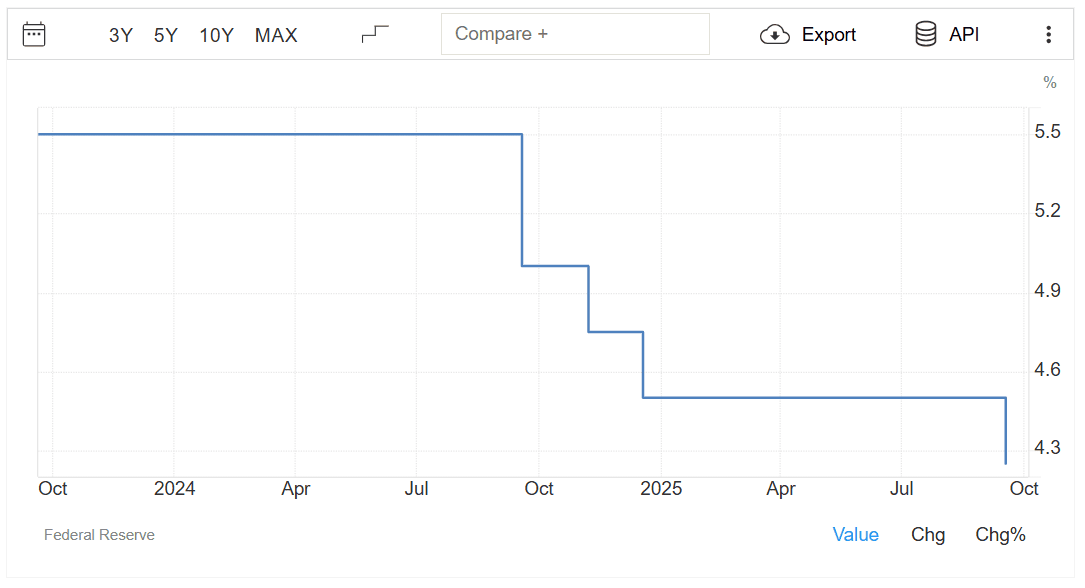Click the Compare + input field
Image resolution: width=1085 pixels, height=588 pixels.
click(x=575, y=34)
